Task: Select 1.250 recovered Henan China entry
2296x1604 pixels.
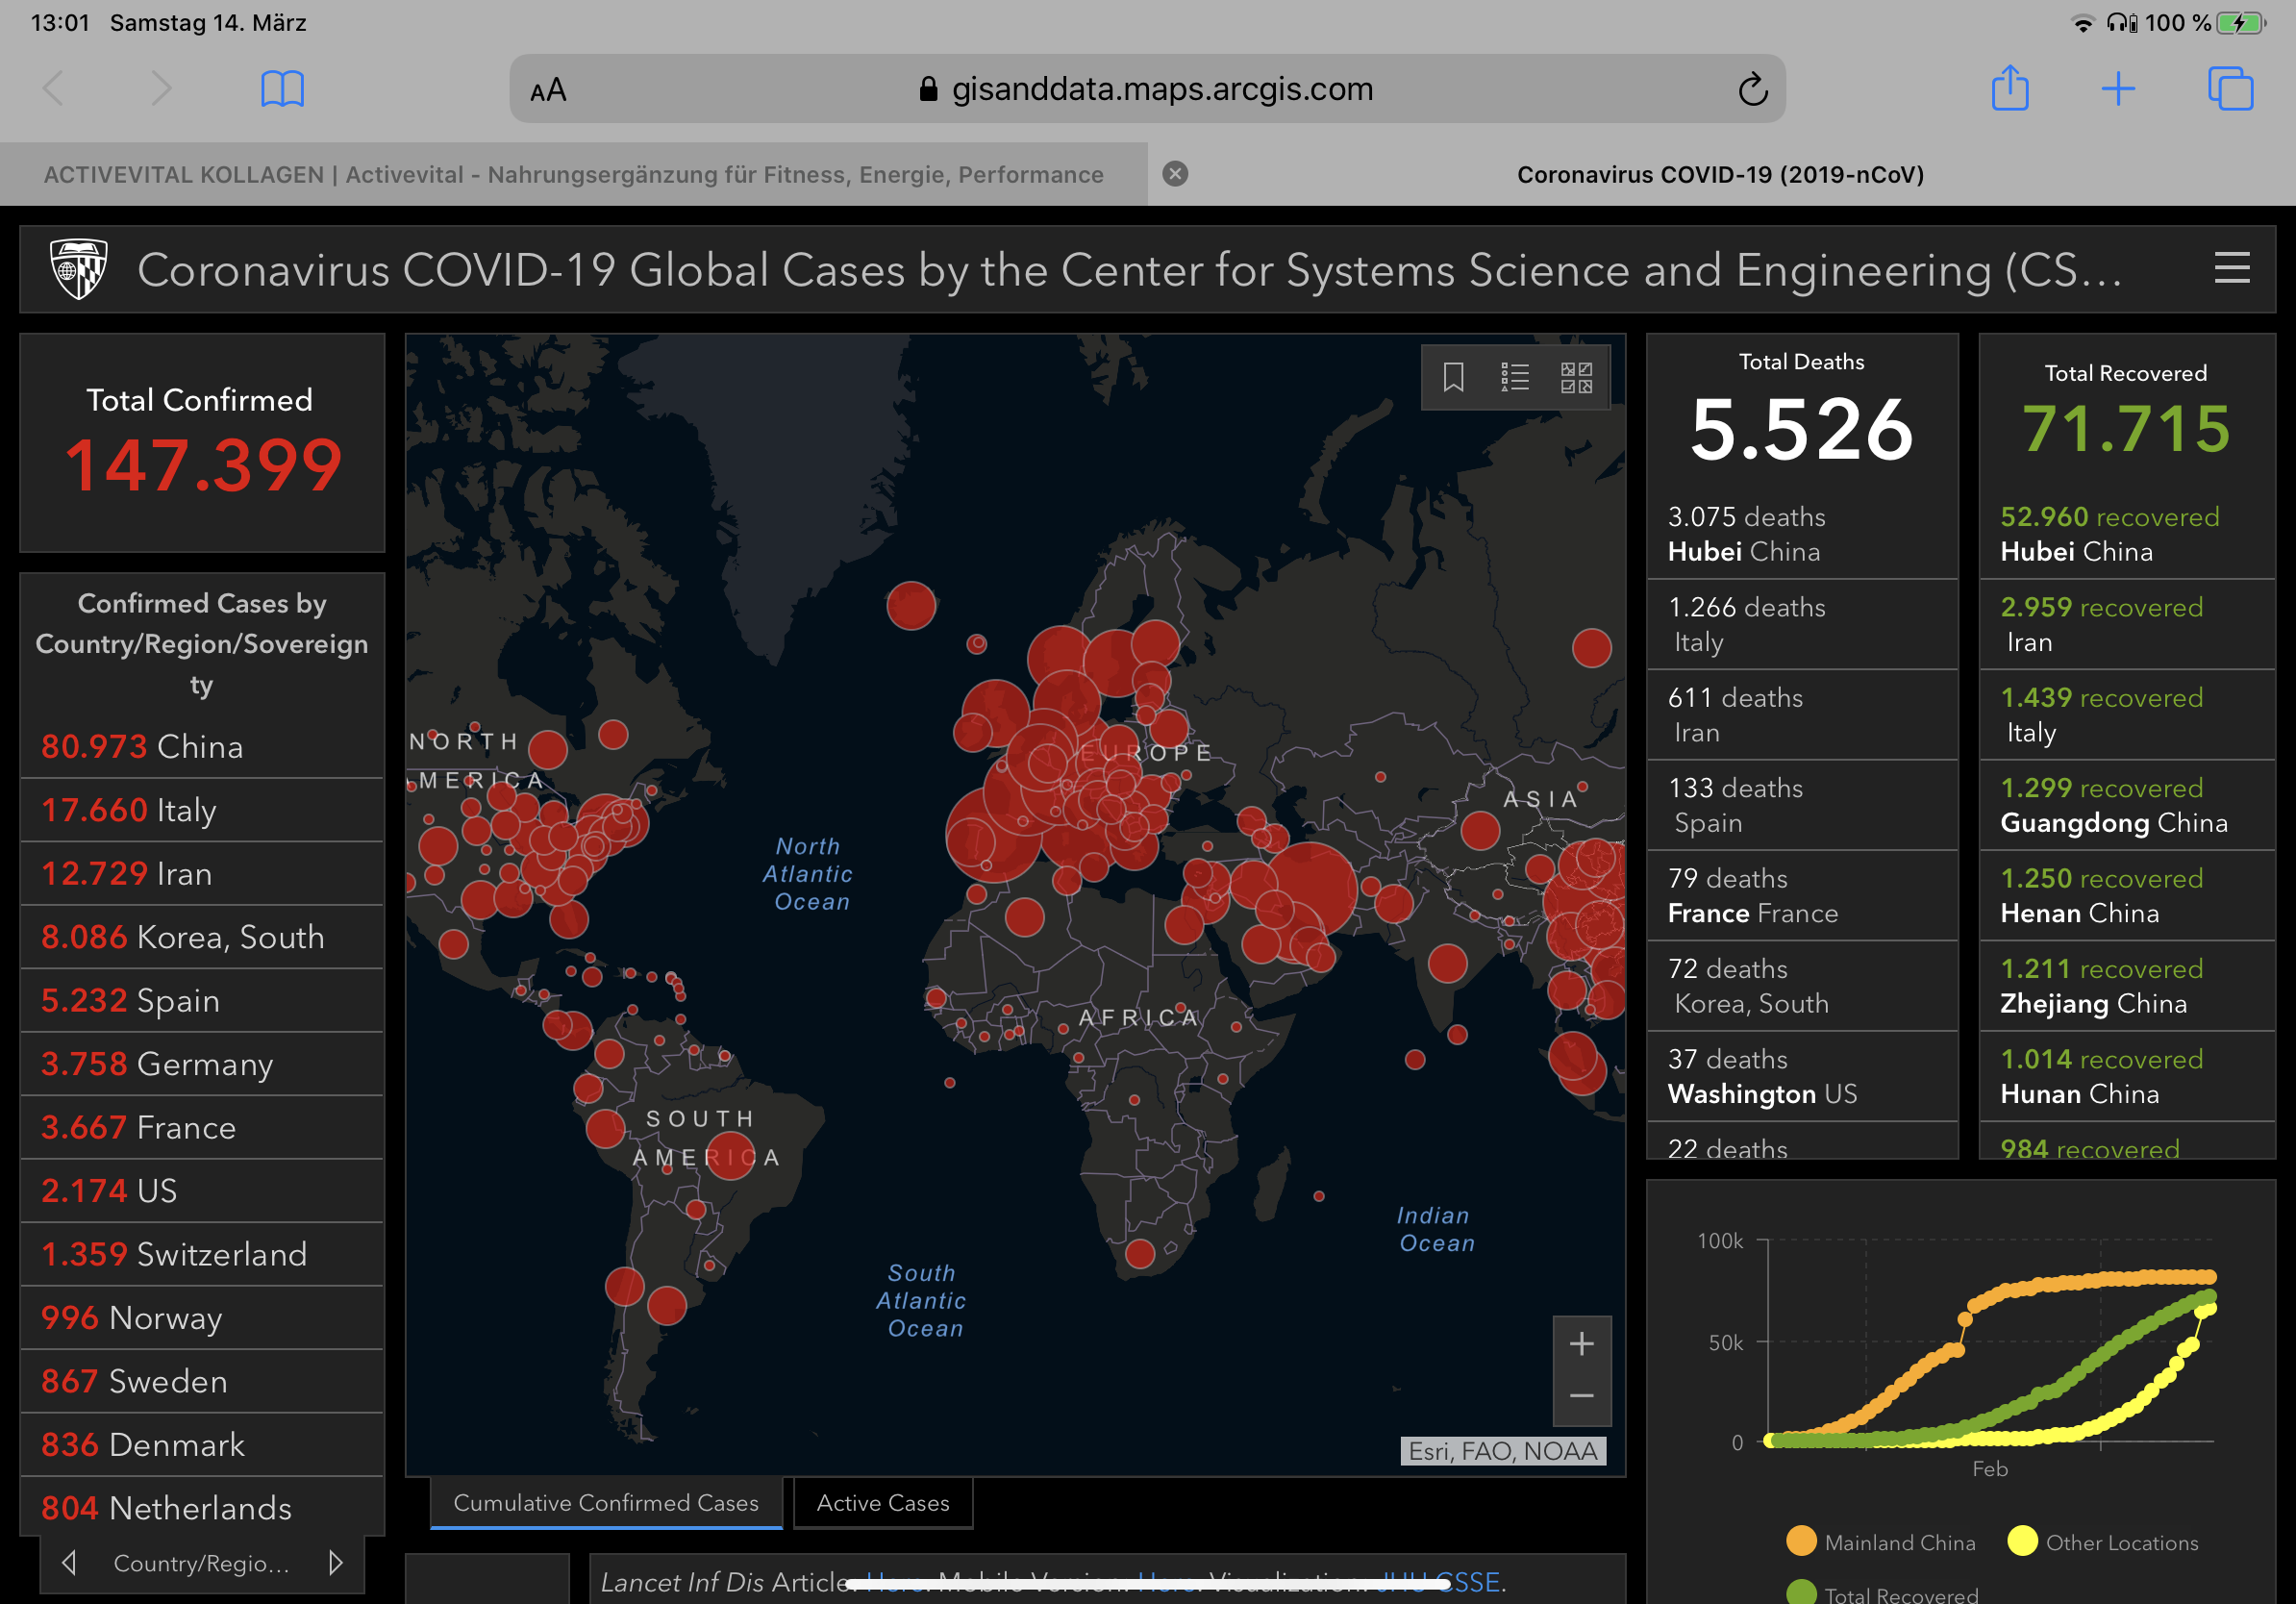Action: pyautogui.click(x=2127, y=896)
